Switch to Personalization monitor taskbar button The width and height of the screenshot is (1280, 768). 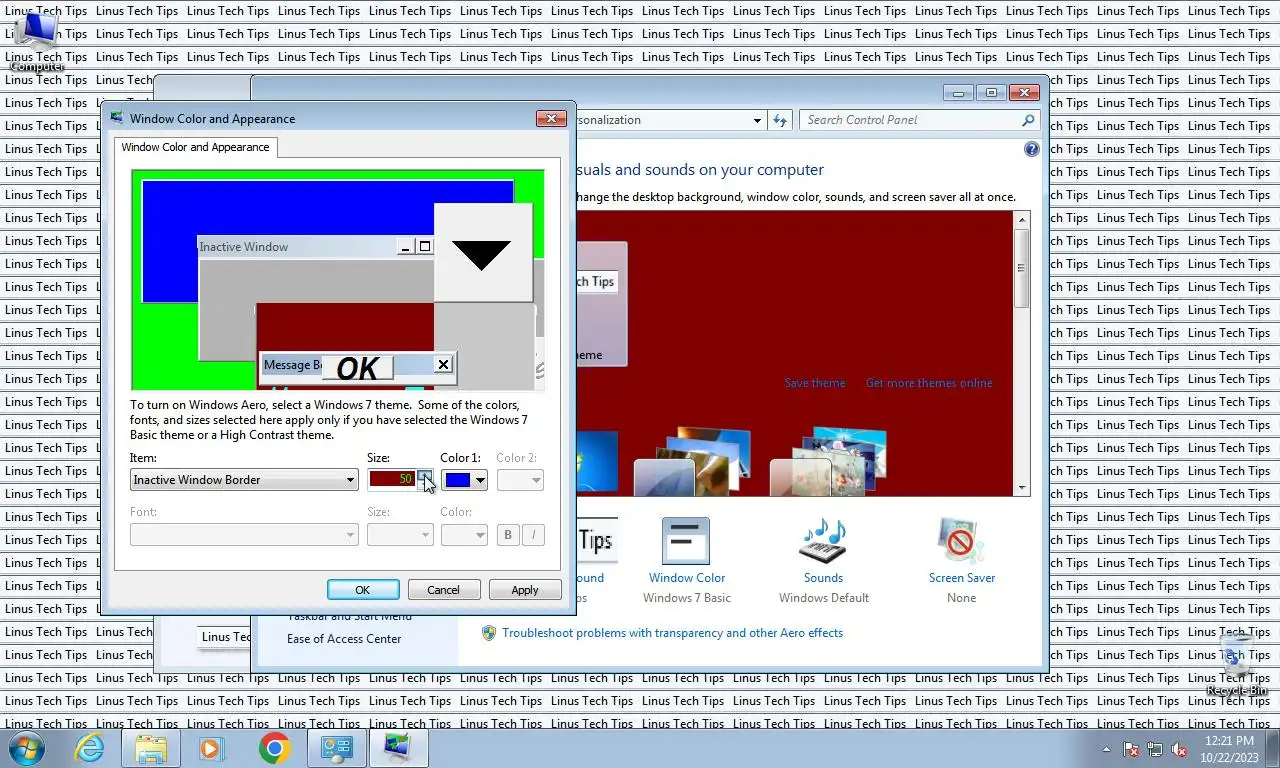click(x=398, y=748)
